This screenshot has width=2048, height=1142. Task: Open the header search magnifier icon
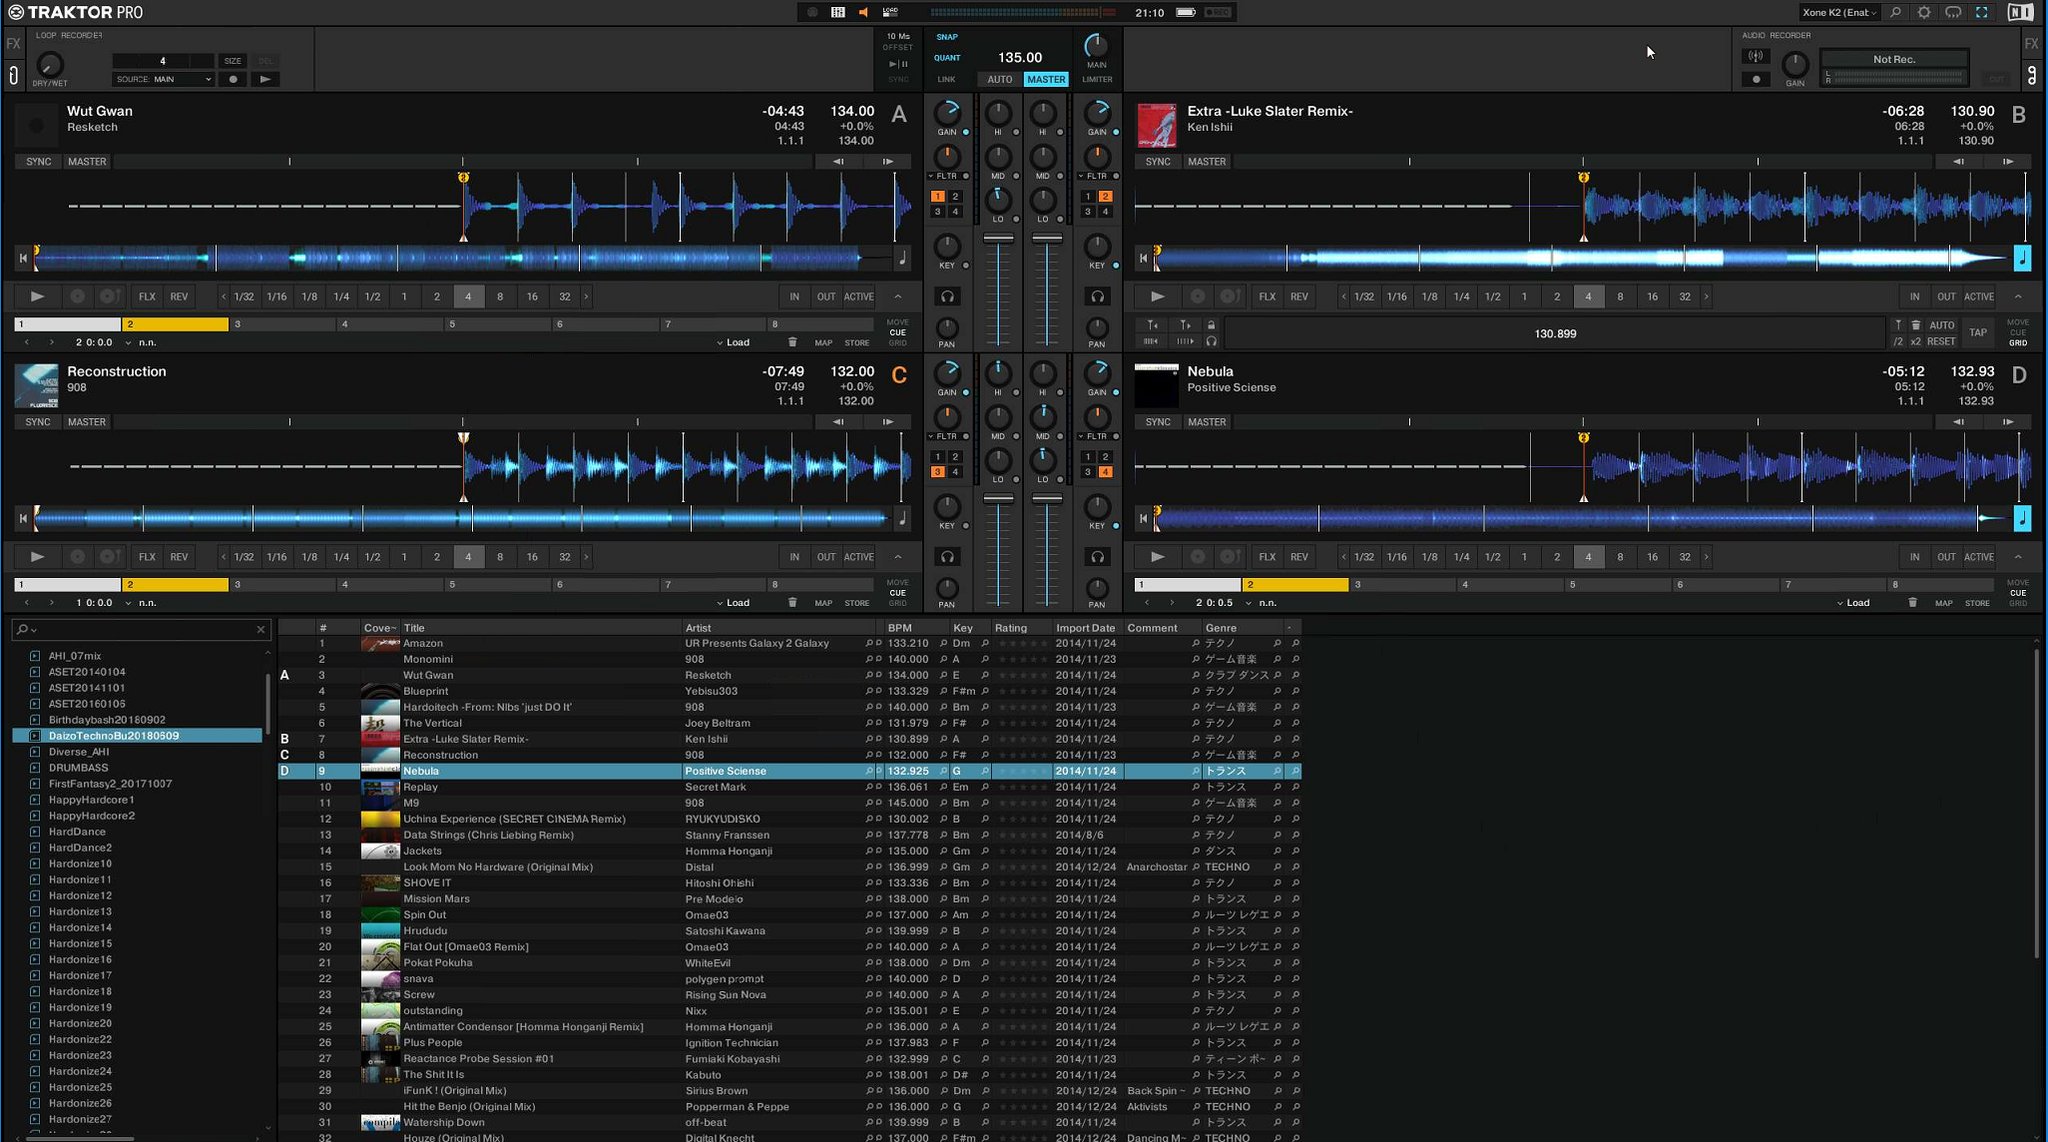pyautogui.click(x=1895, y=12)
